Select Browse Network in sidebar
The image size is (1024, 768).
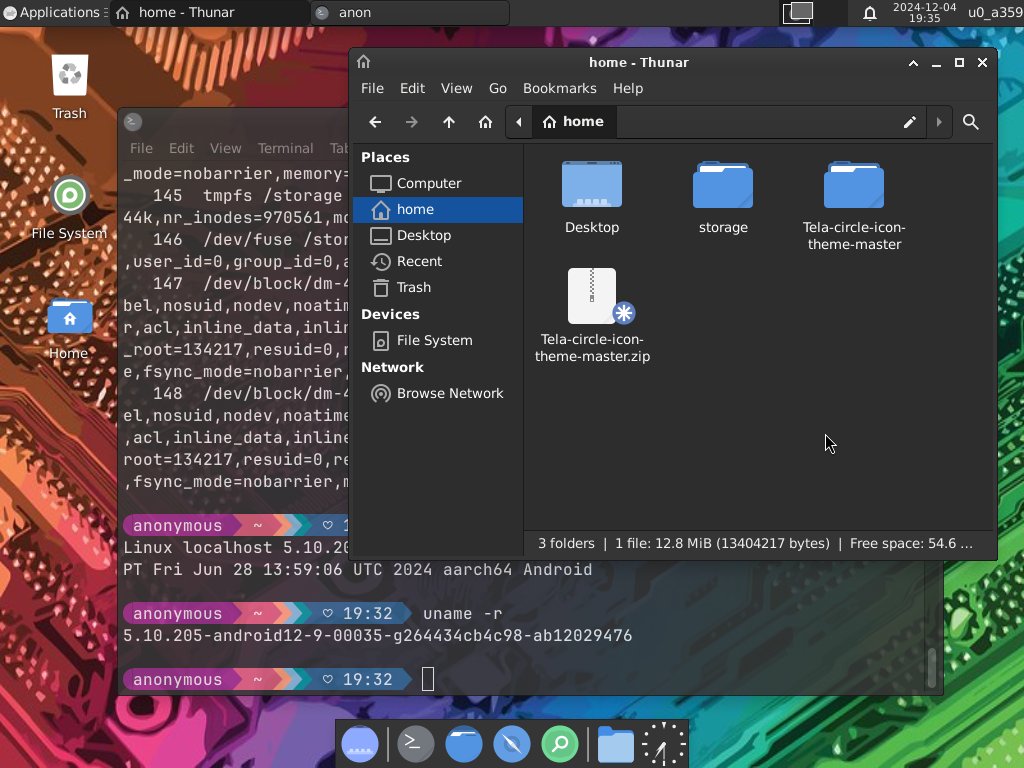[438, 394]
